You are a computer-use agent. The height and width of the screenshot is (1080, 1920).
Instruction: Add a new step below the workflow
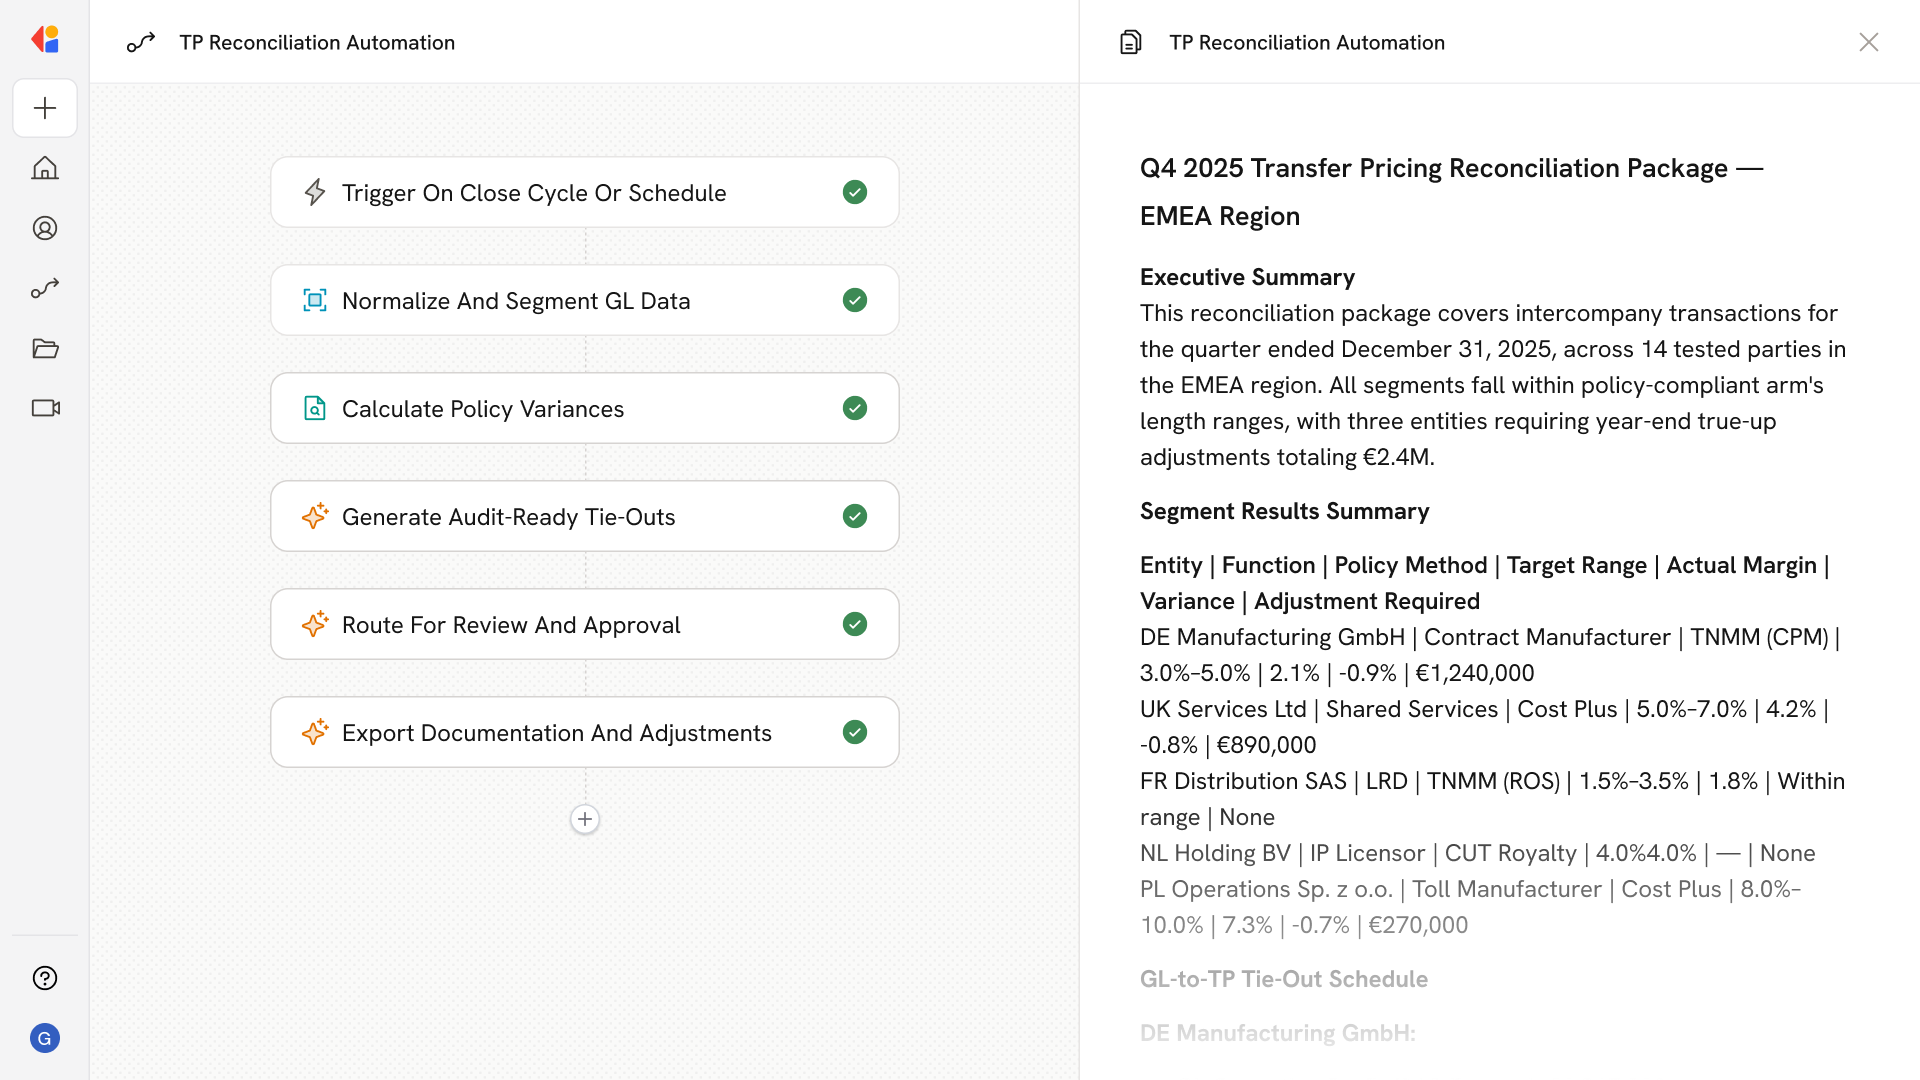click(585, 819)
